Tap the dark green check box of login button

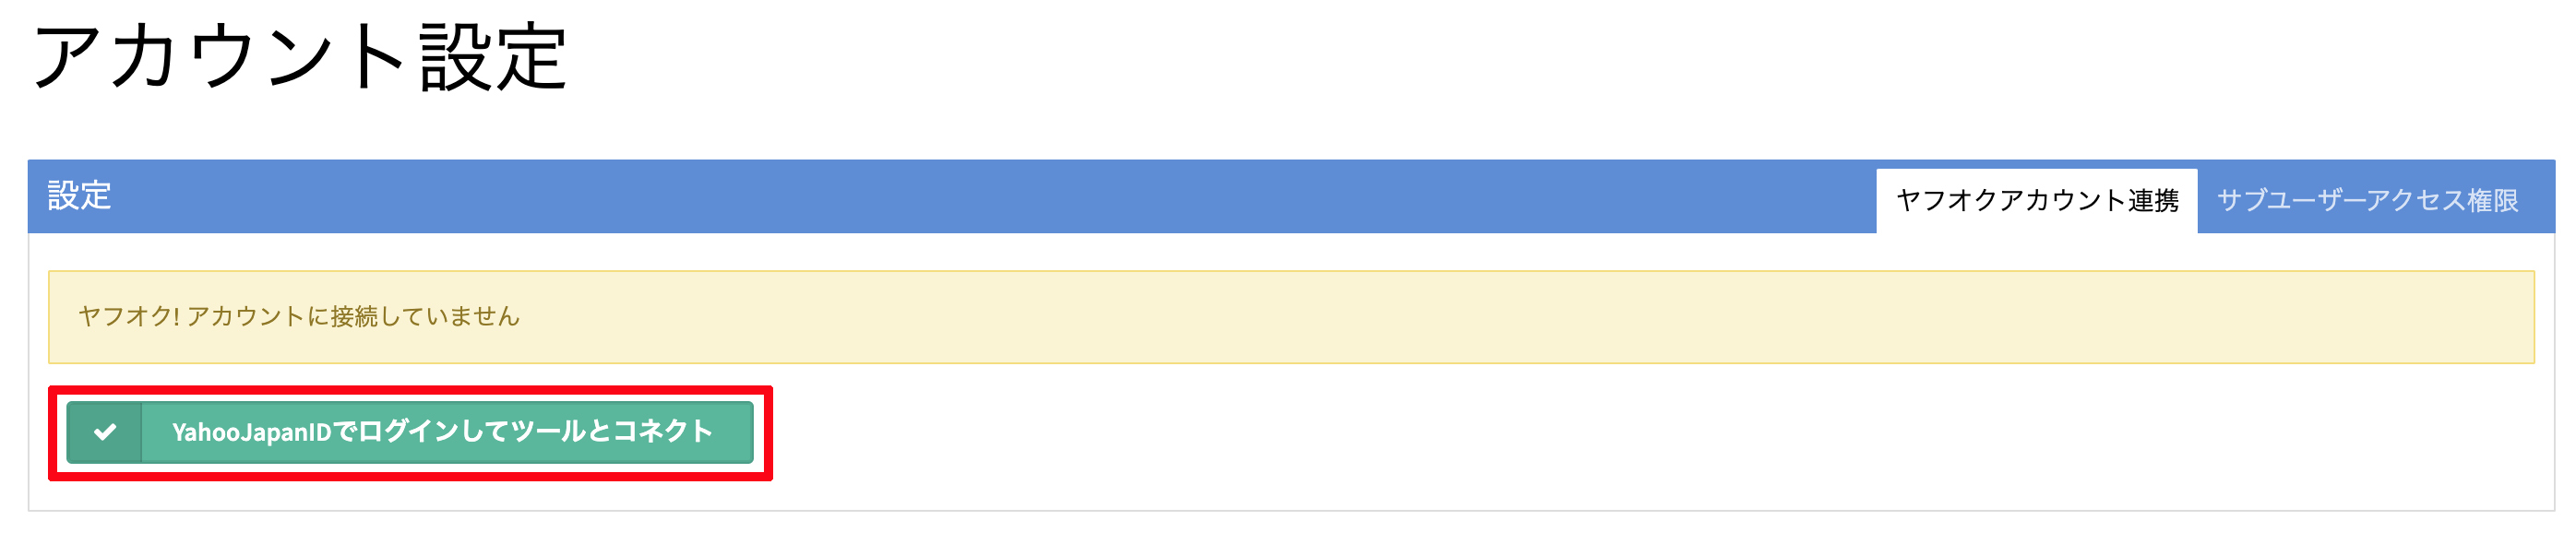coord(105,432)
